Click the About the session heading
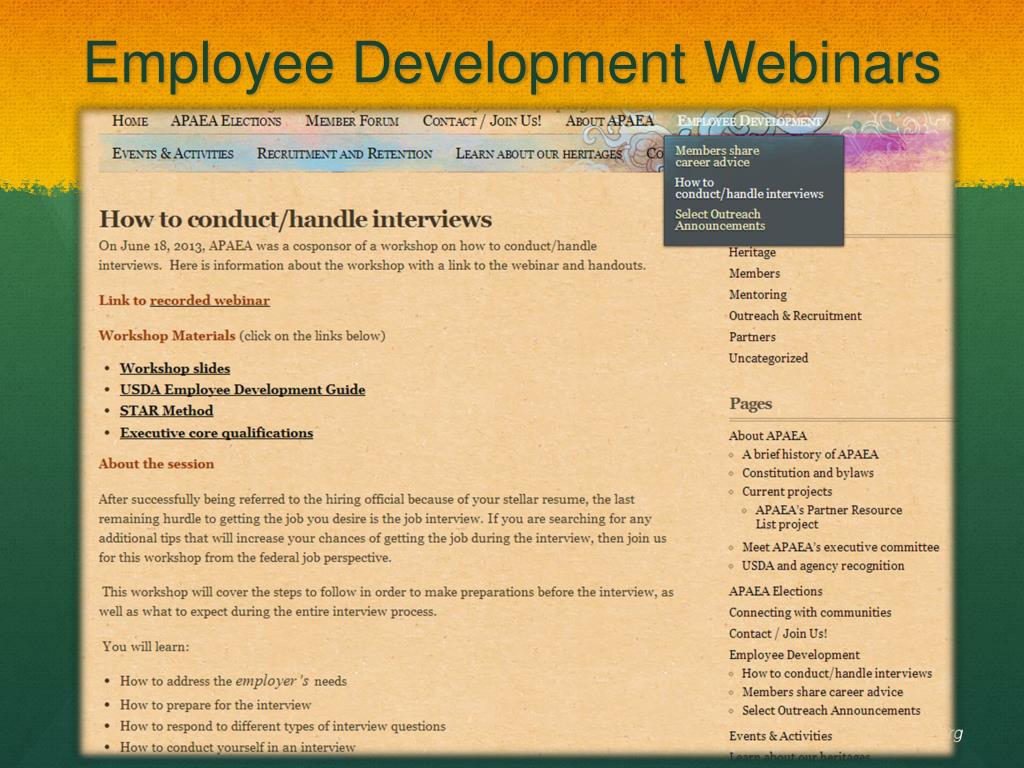The image size is (1024, 768). pyautogui.click(x=156, y=464)
